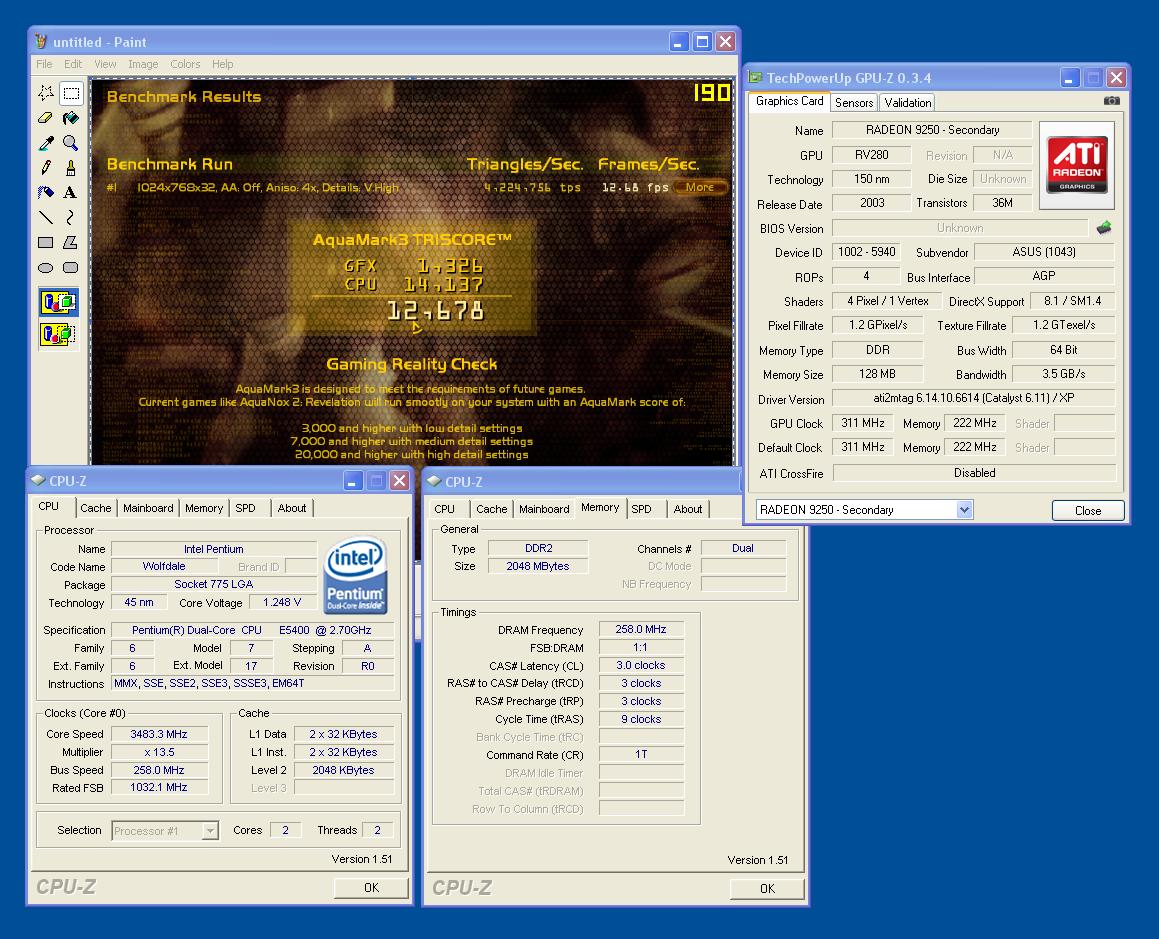The image size is (1159, 939).
Task: Open the Memory tab in left CPU-Z
Action: click(x=204, y=508)
